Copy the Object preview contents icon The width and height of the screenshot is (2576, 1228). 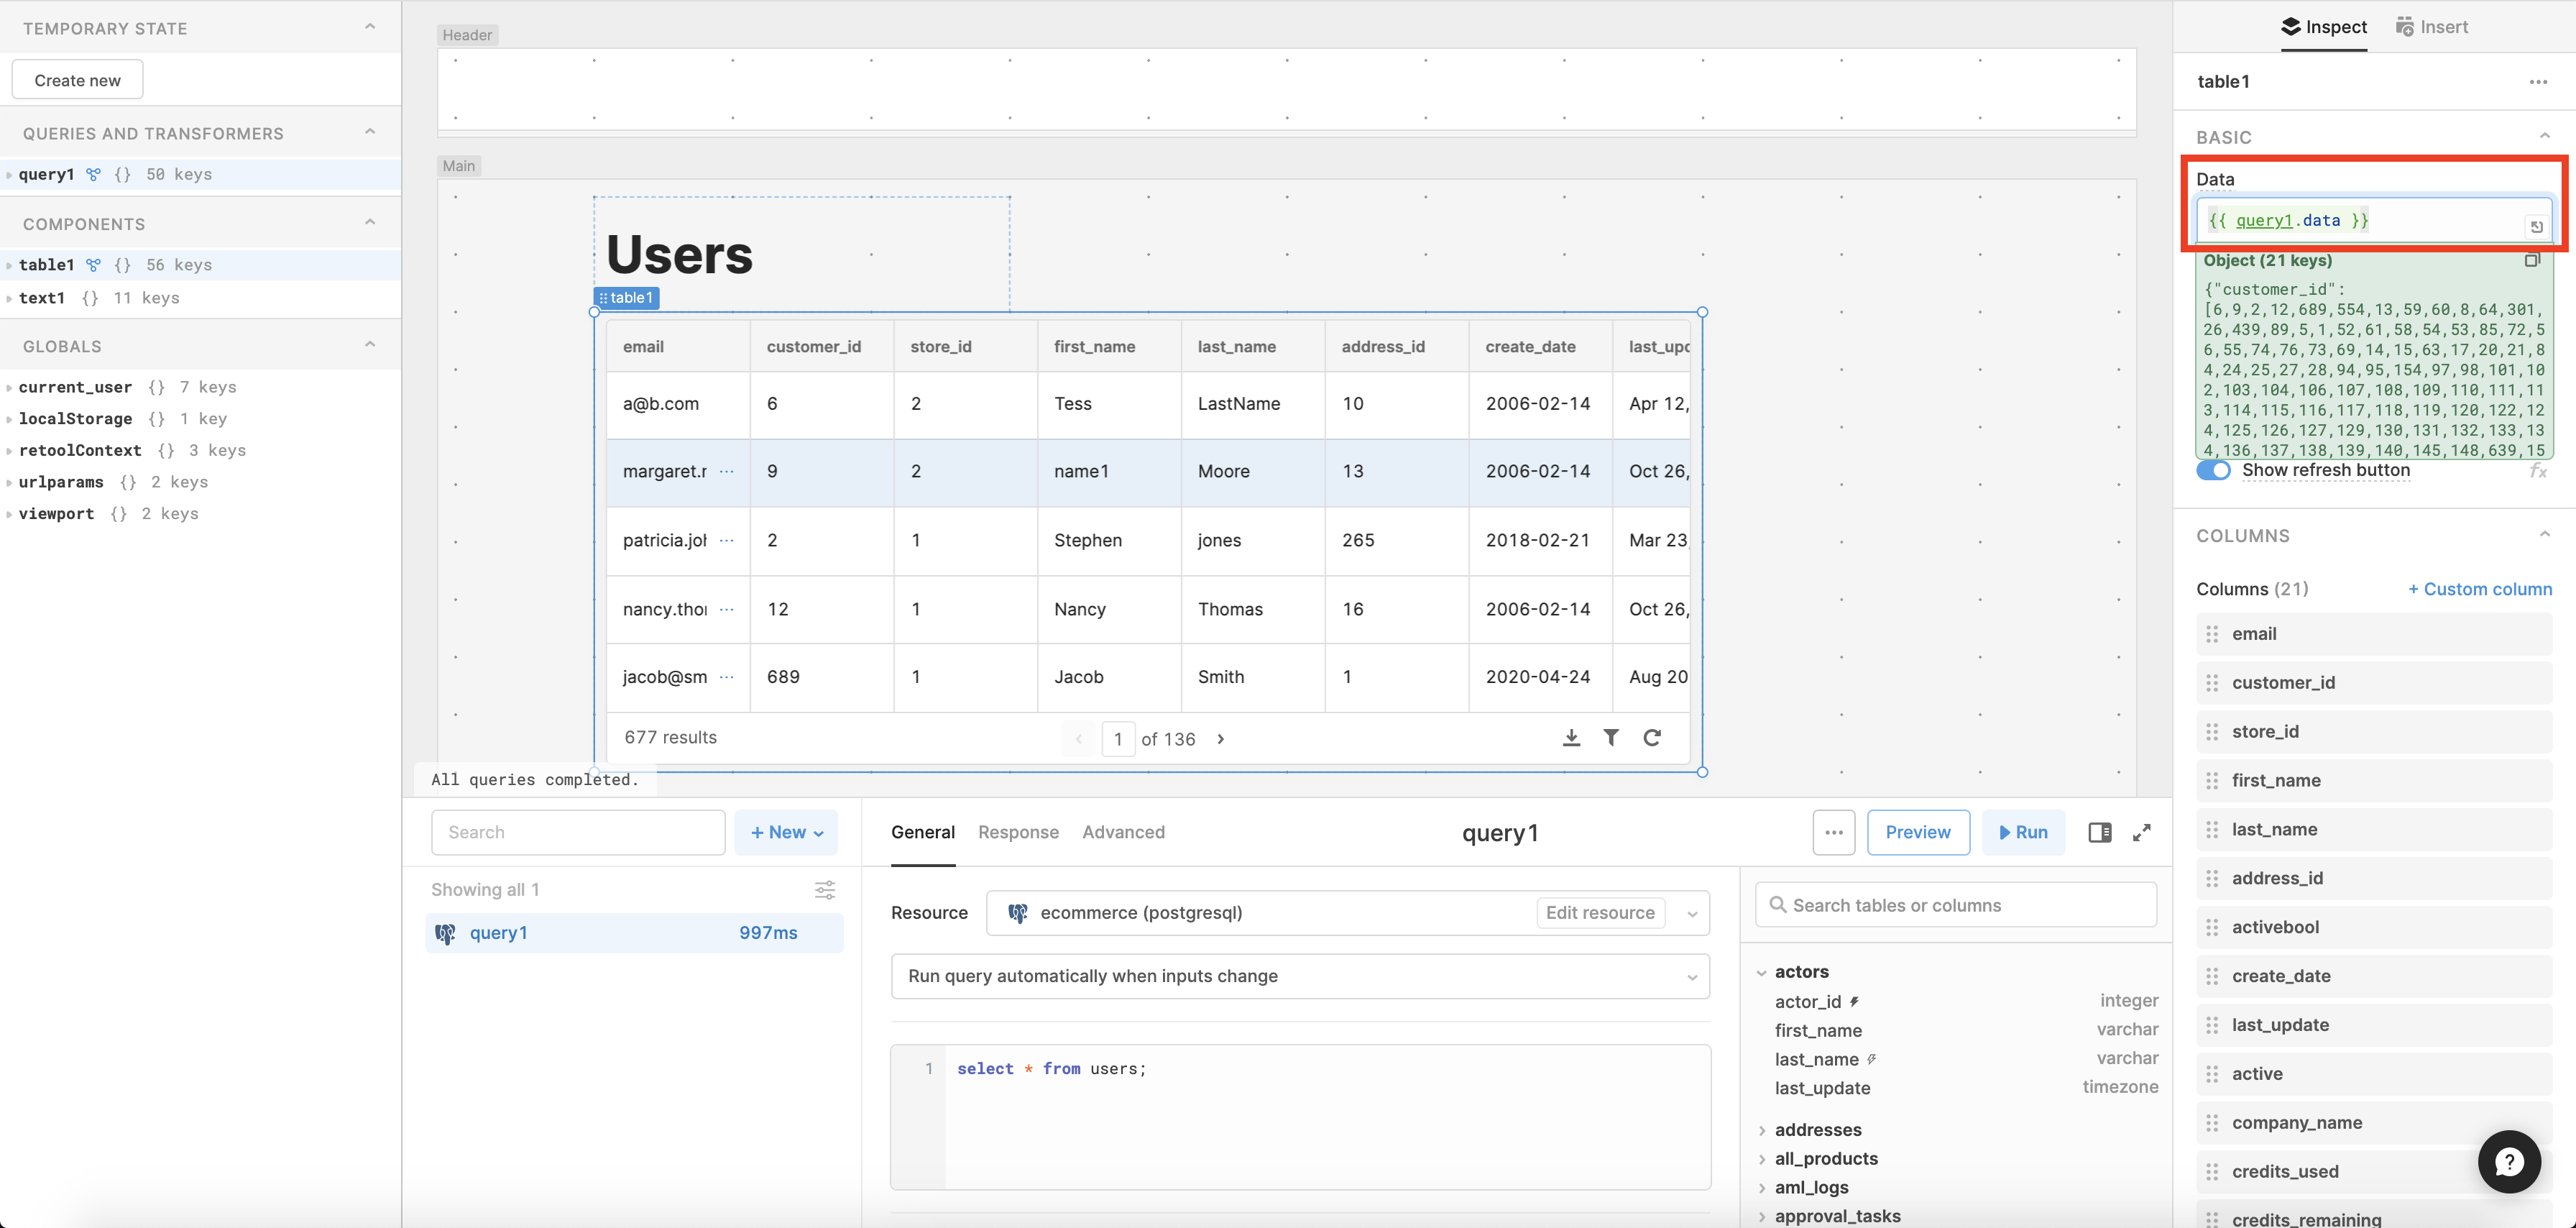pyautogui.click(x=2532, y=261)
